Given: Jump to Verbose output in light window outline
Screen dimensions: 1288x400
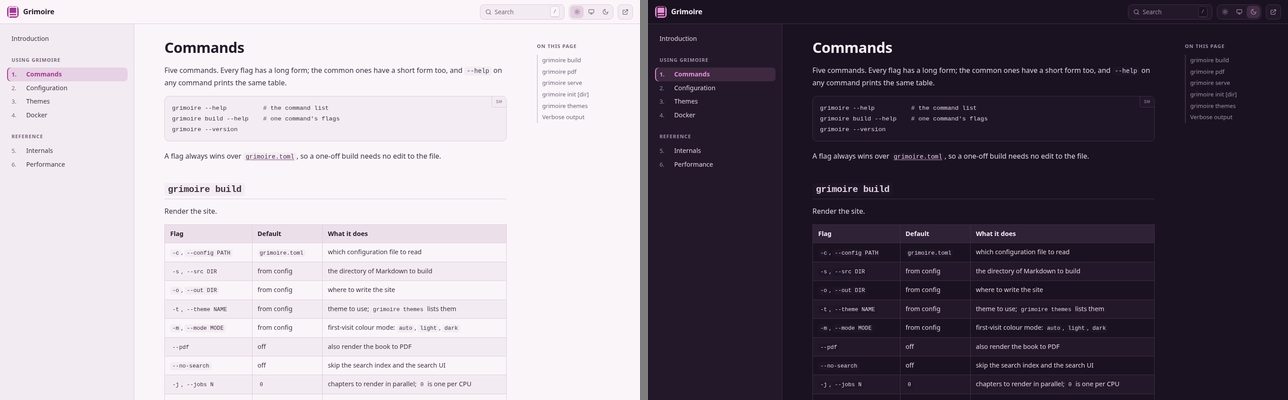Looking at the screenshot, I should [563, 117].
